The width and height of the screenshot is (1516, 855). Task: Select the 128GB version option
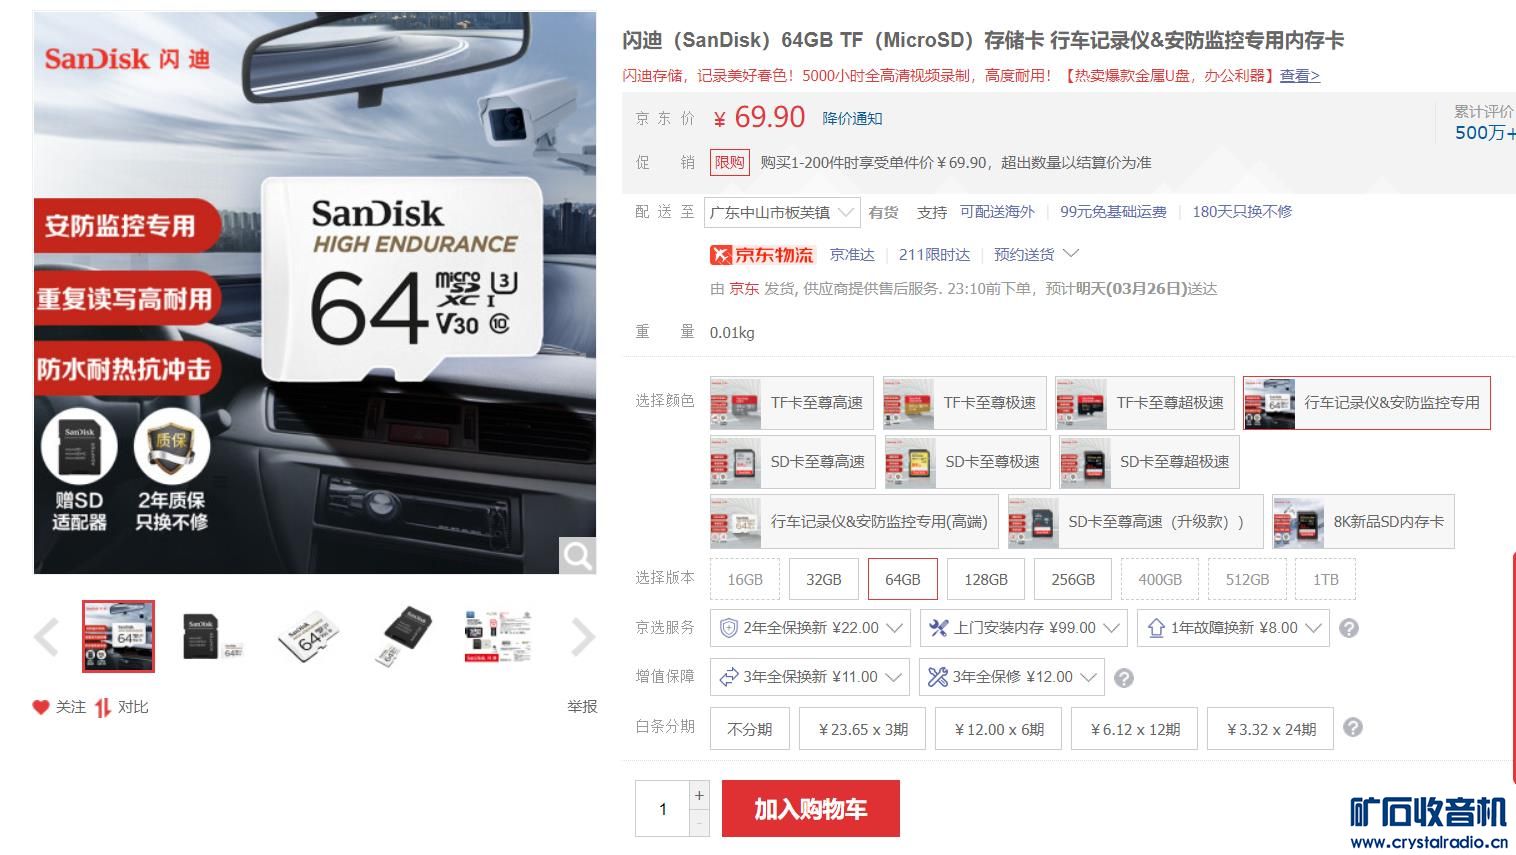point(986,579)
